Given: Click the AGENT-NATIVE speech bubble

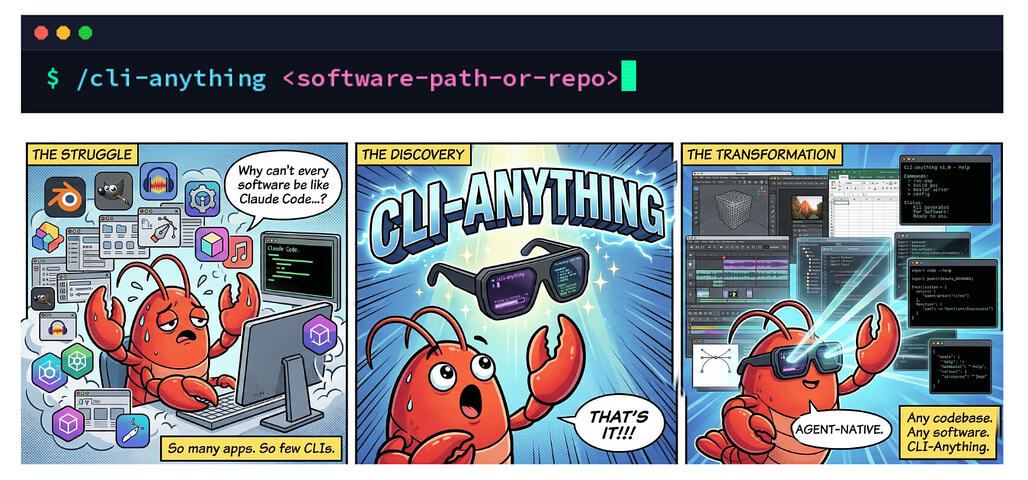Looking at the screenshot, I should click(x=841, y=431).
